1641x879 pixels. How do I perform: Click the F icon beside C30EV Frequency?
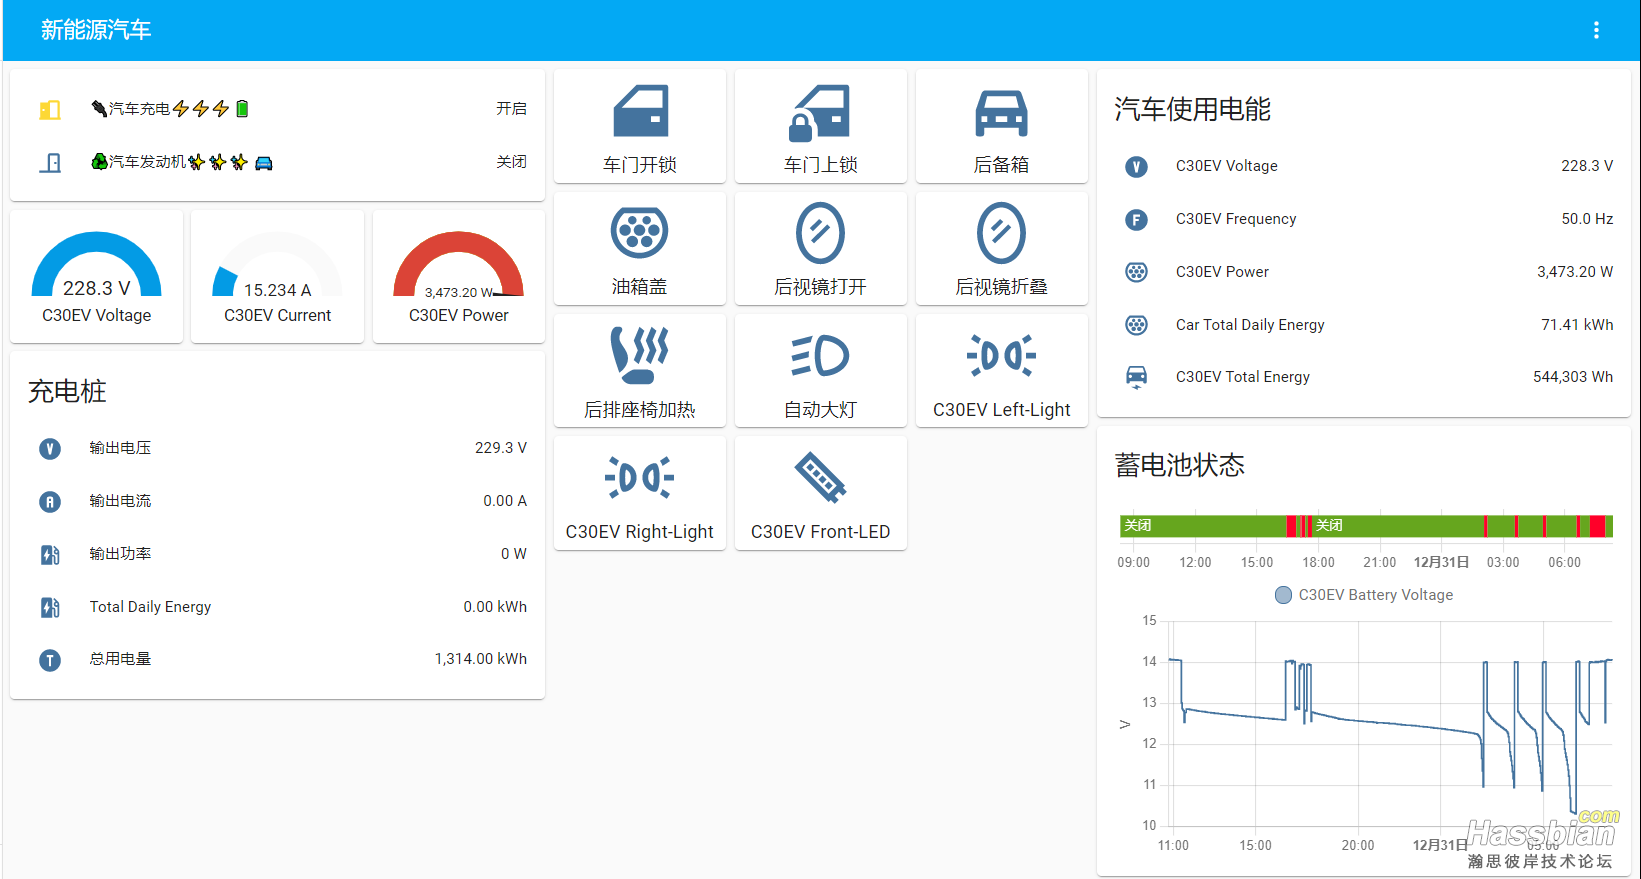click(x=1136, y=220)
